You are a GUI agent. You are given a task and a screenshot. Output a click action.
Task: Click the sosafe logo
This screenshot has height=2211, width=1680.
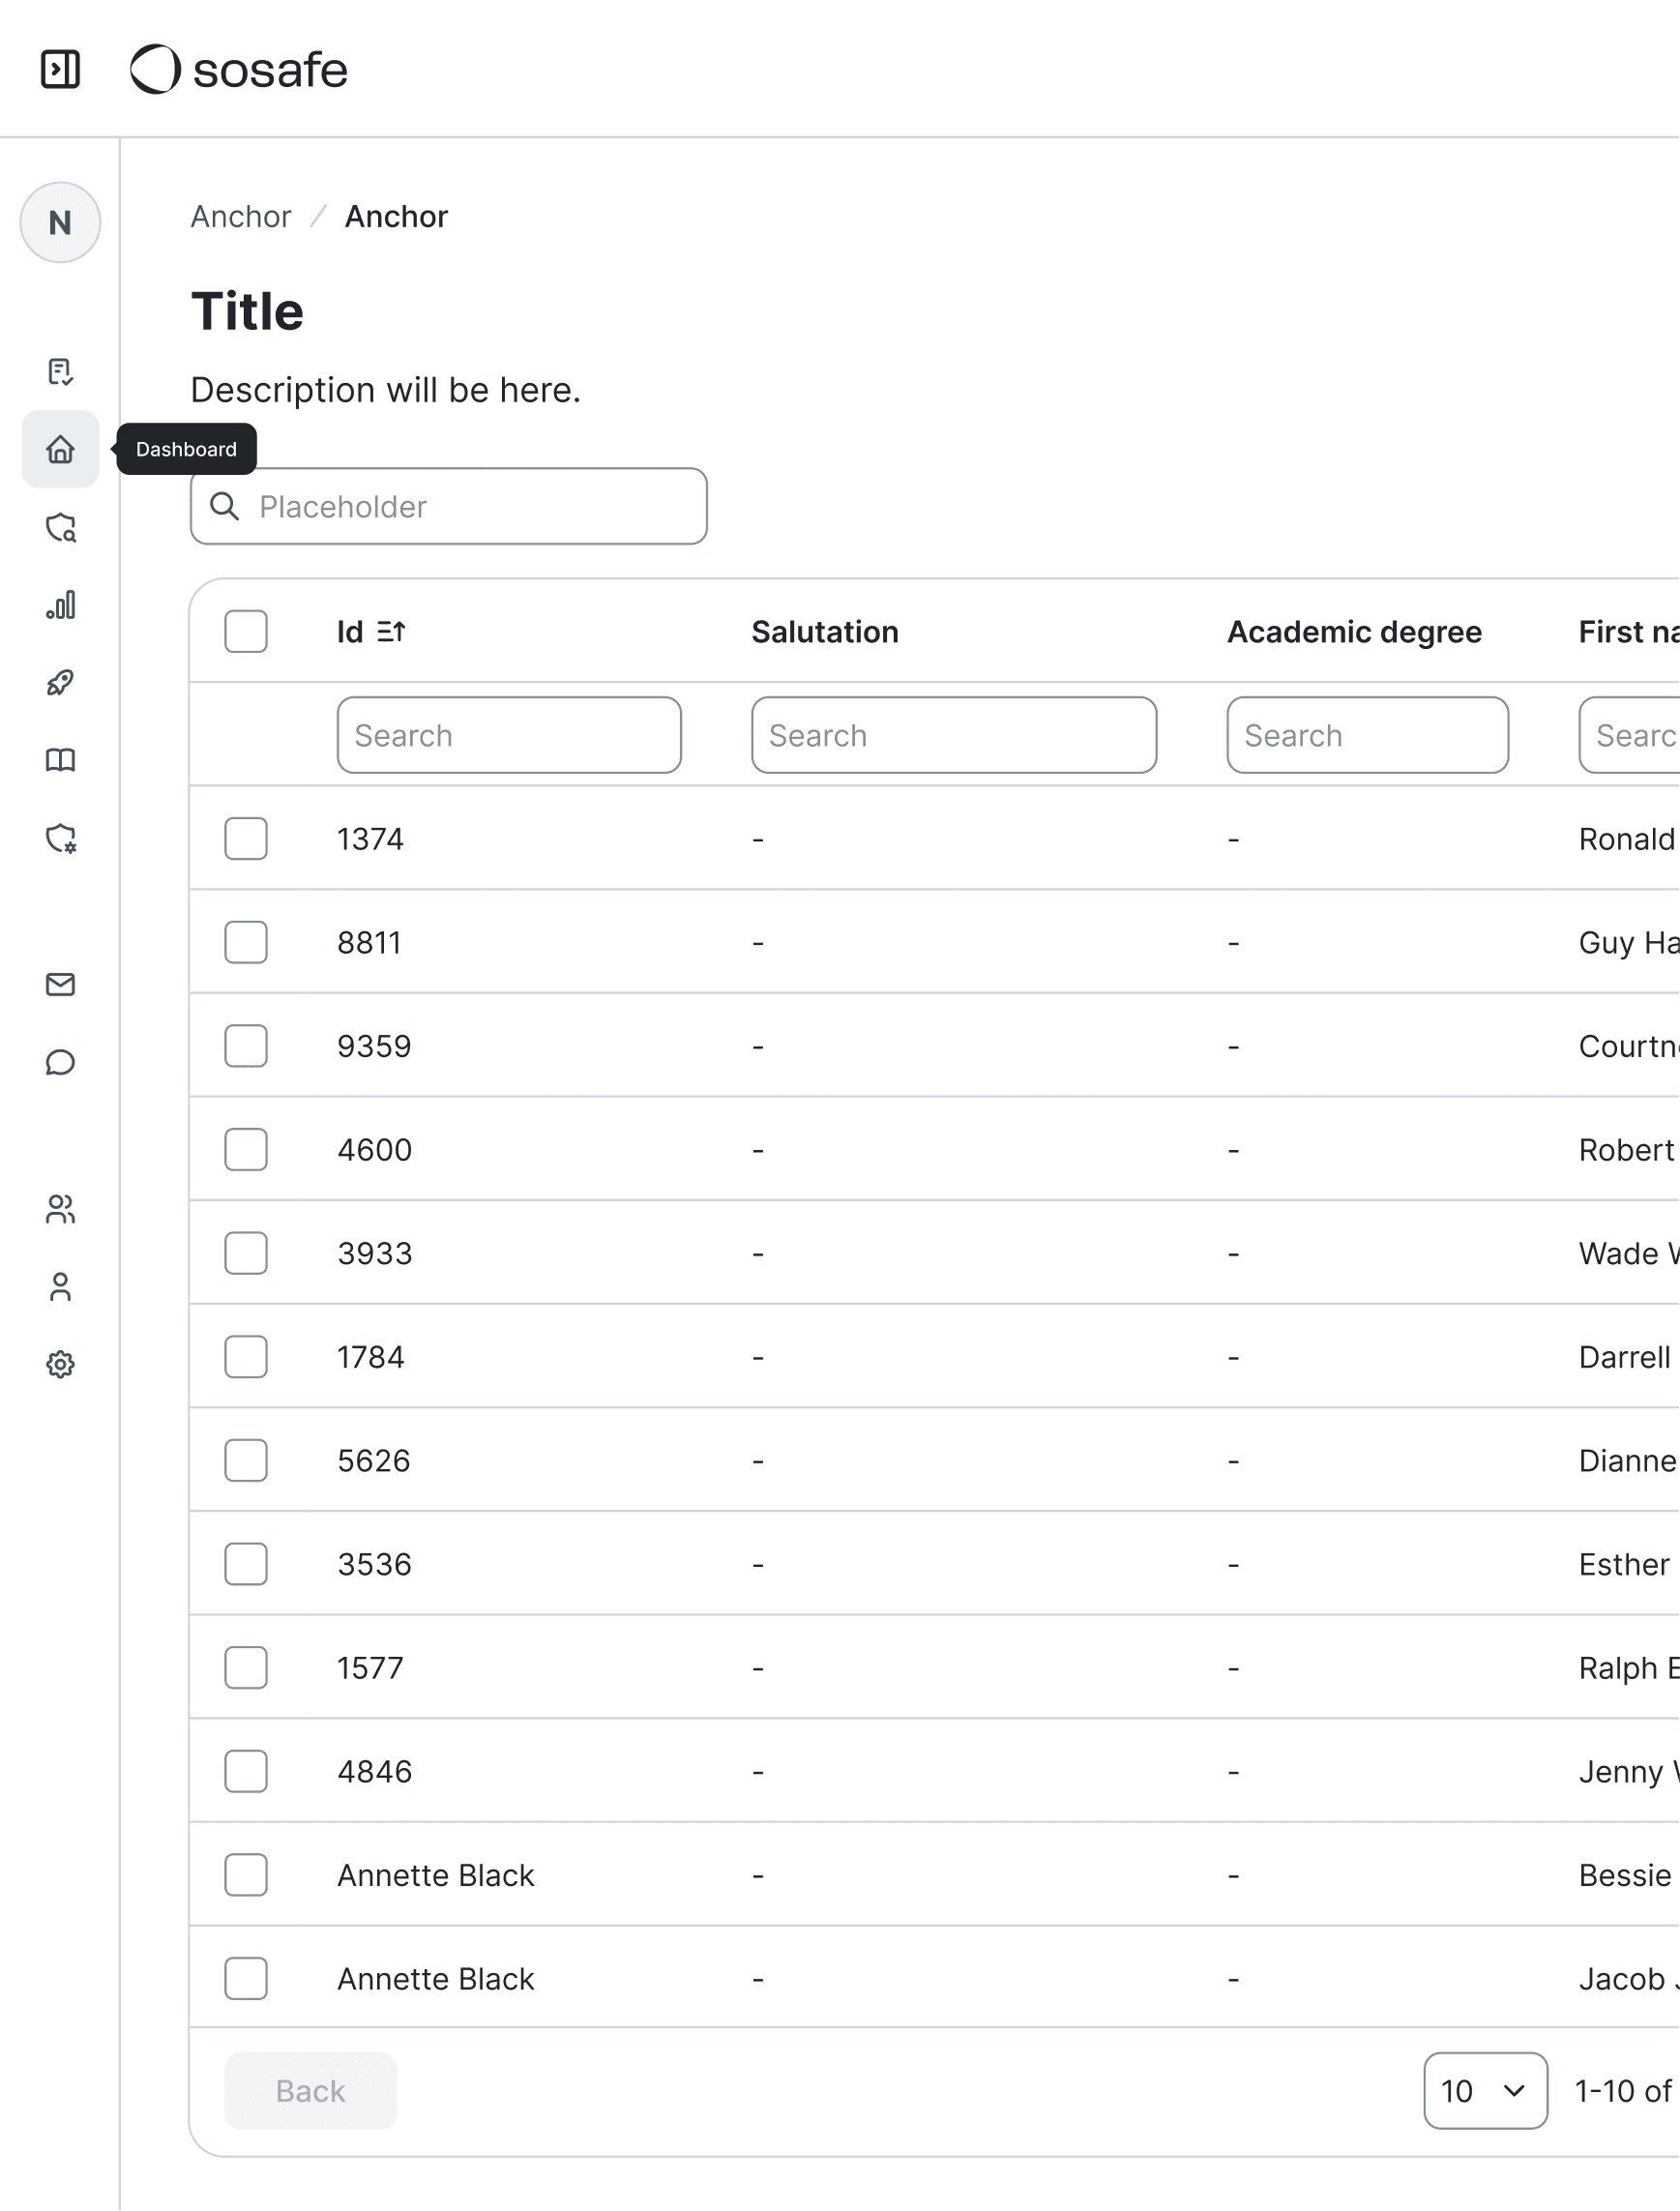pos(239,69)
